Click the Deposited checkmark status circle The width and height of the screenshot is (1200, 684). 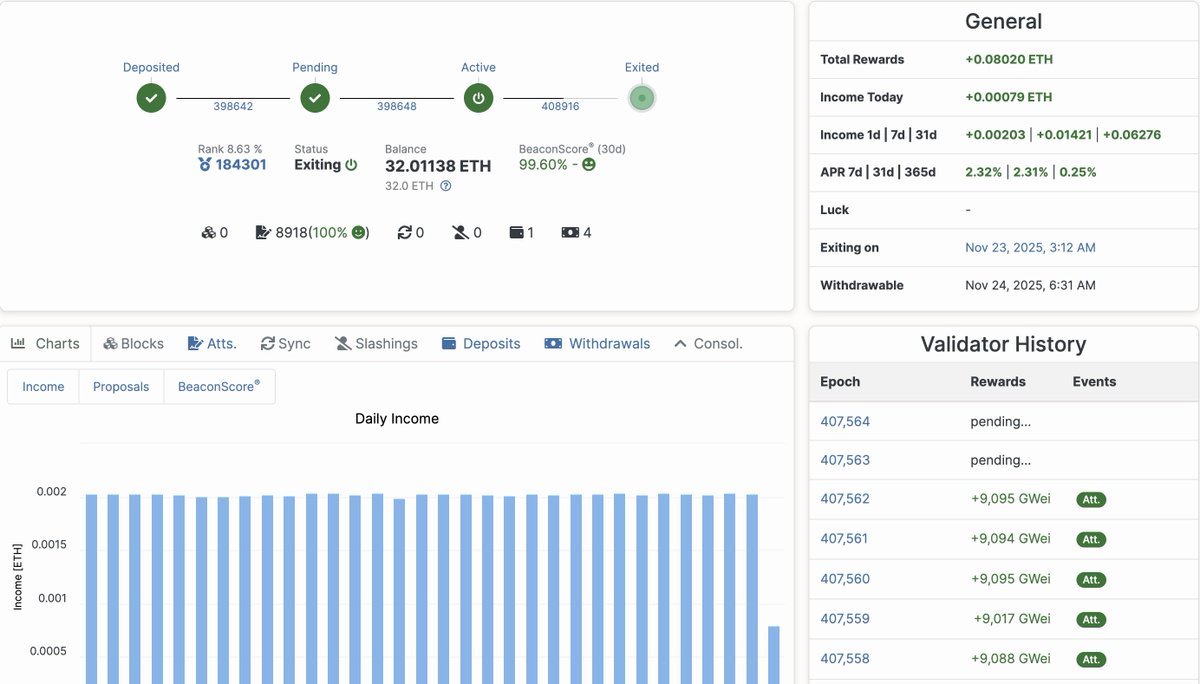[151, 98]
